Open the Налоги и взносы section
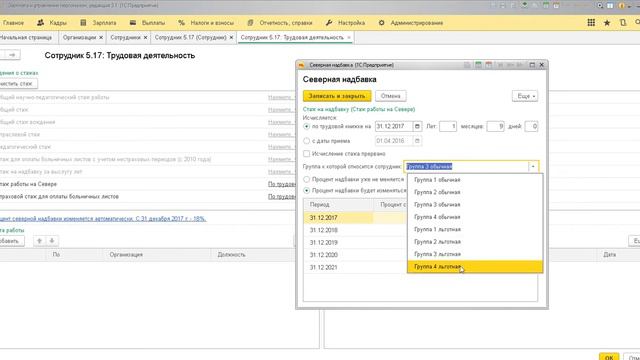This screenshot has height=360, width=640. coord(206,23)
